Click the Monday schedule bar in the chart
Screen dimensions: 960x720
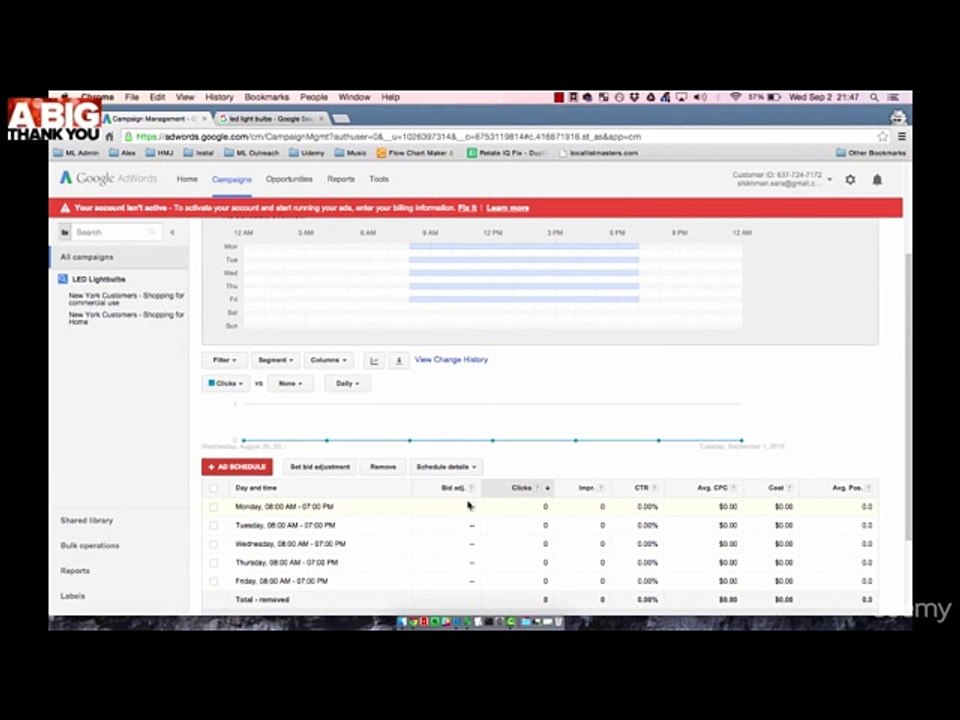pyautogui.click(x=524, y=247)
